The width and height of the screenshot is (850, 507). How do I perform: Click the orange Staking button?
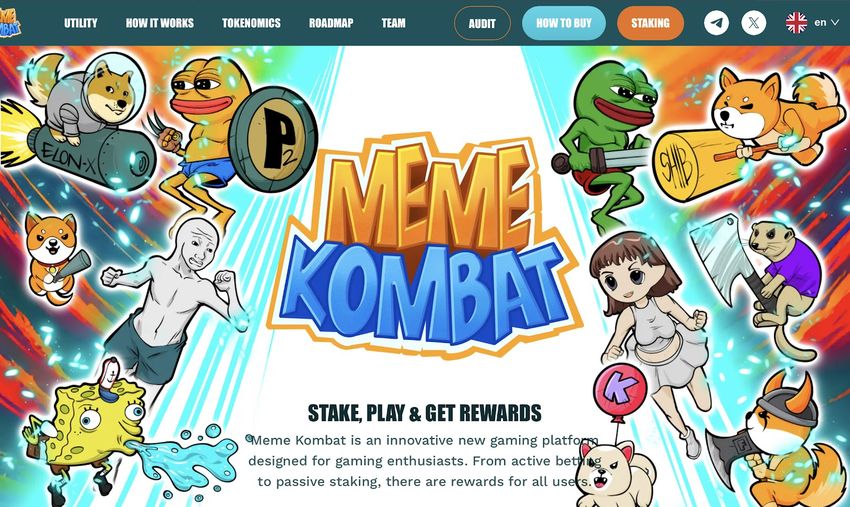(650, 23)
